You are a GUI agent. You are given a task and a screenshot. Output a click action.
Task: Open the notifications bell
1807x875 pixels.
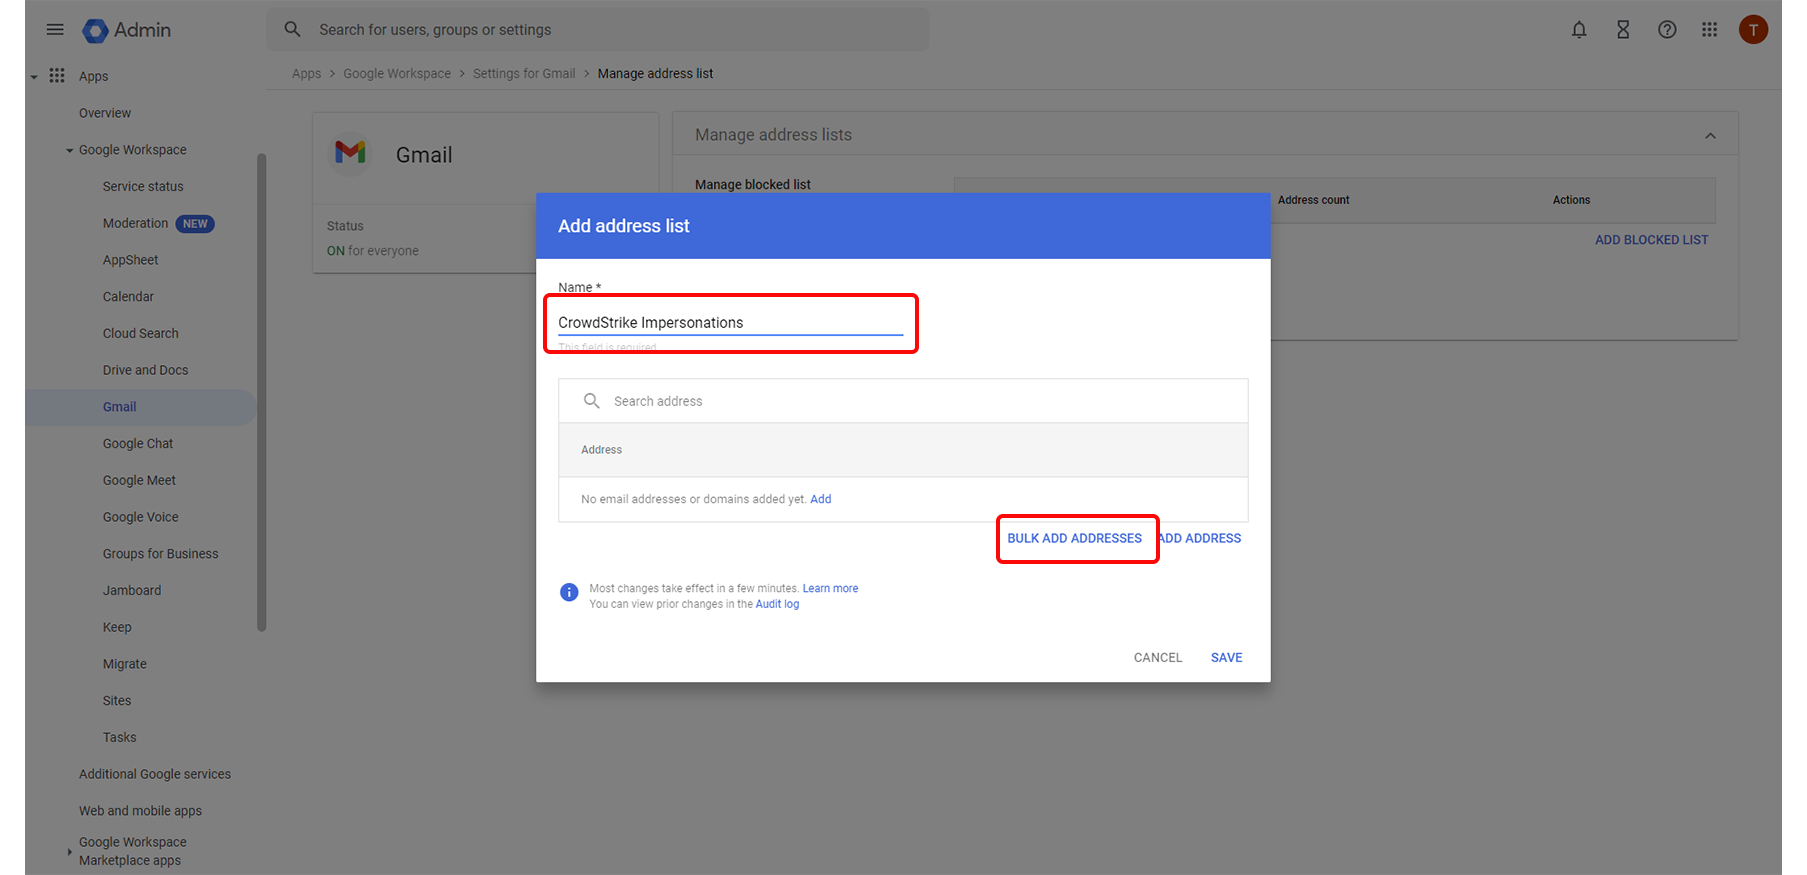(x=1579, y=30)
